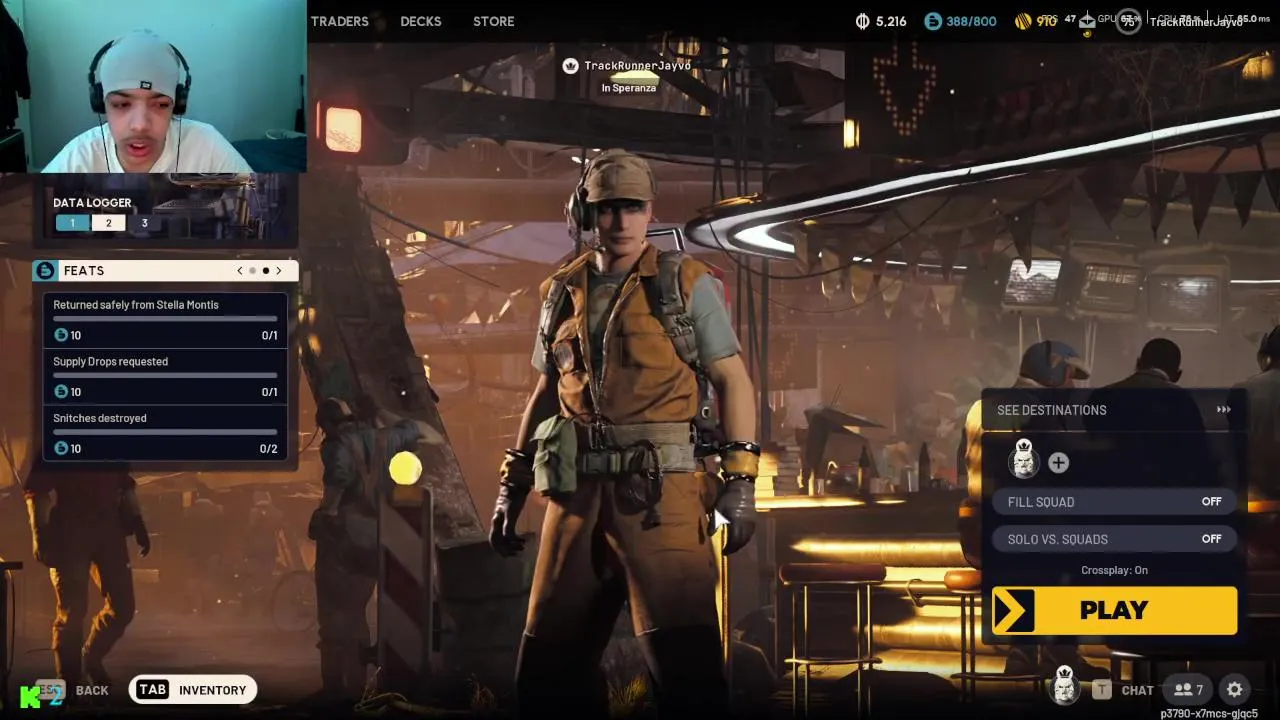
Task: Click 'In Speranza' status text
Action: 629,88
